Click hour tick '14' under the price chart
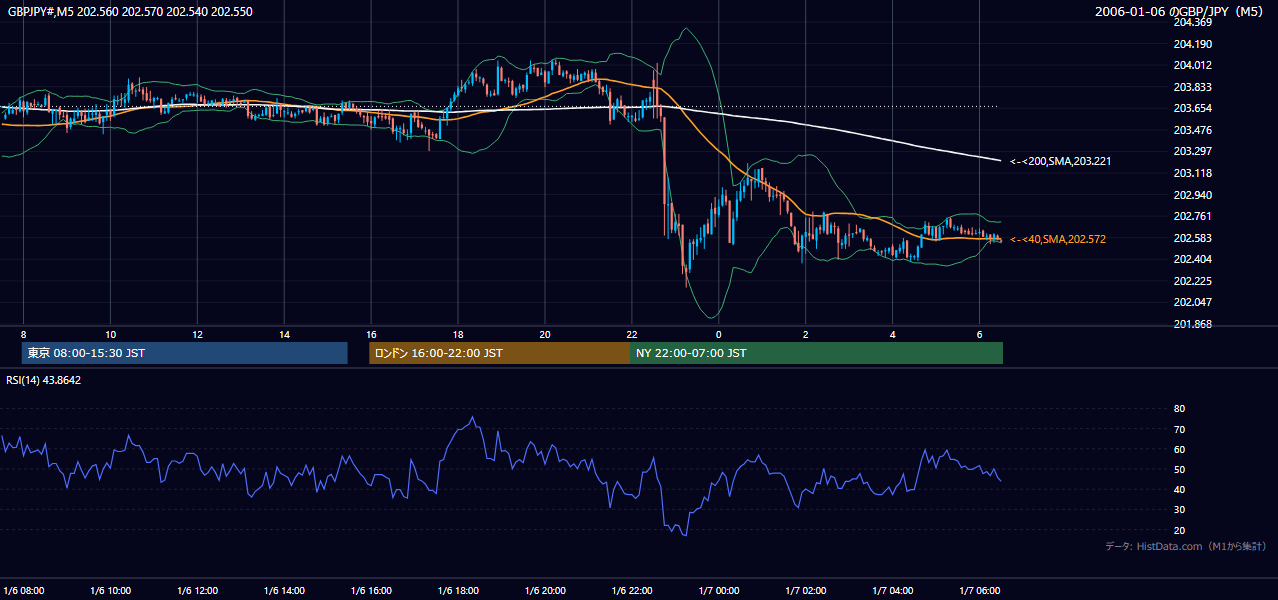This screenshot has height=600, width=1278. (284, 334)
